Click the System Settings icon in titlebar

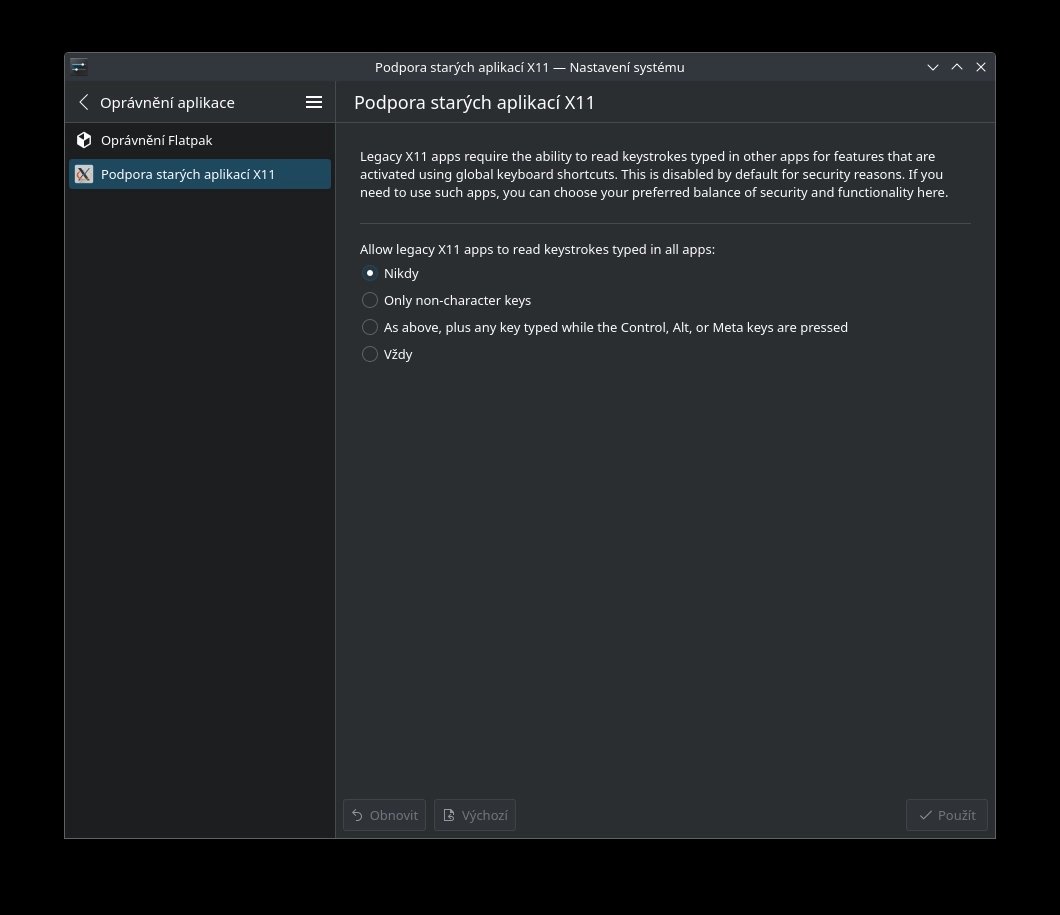tap(79, 67)
